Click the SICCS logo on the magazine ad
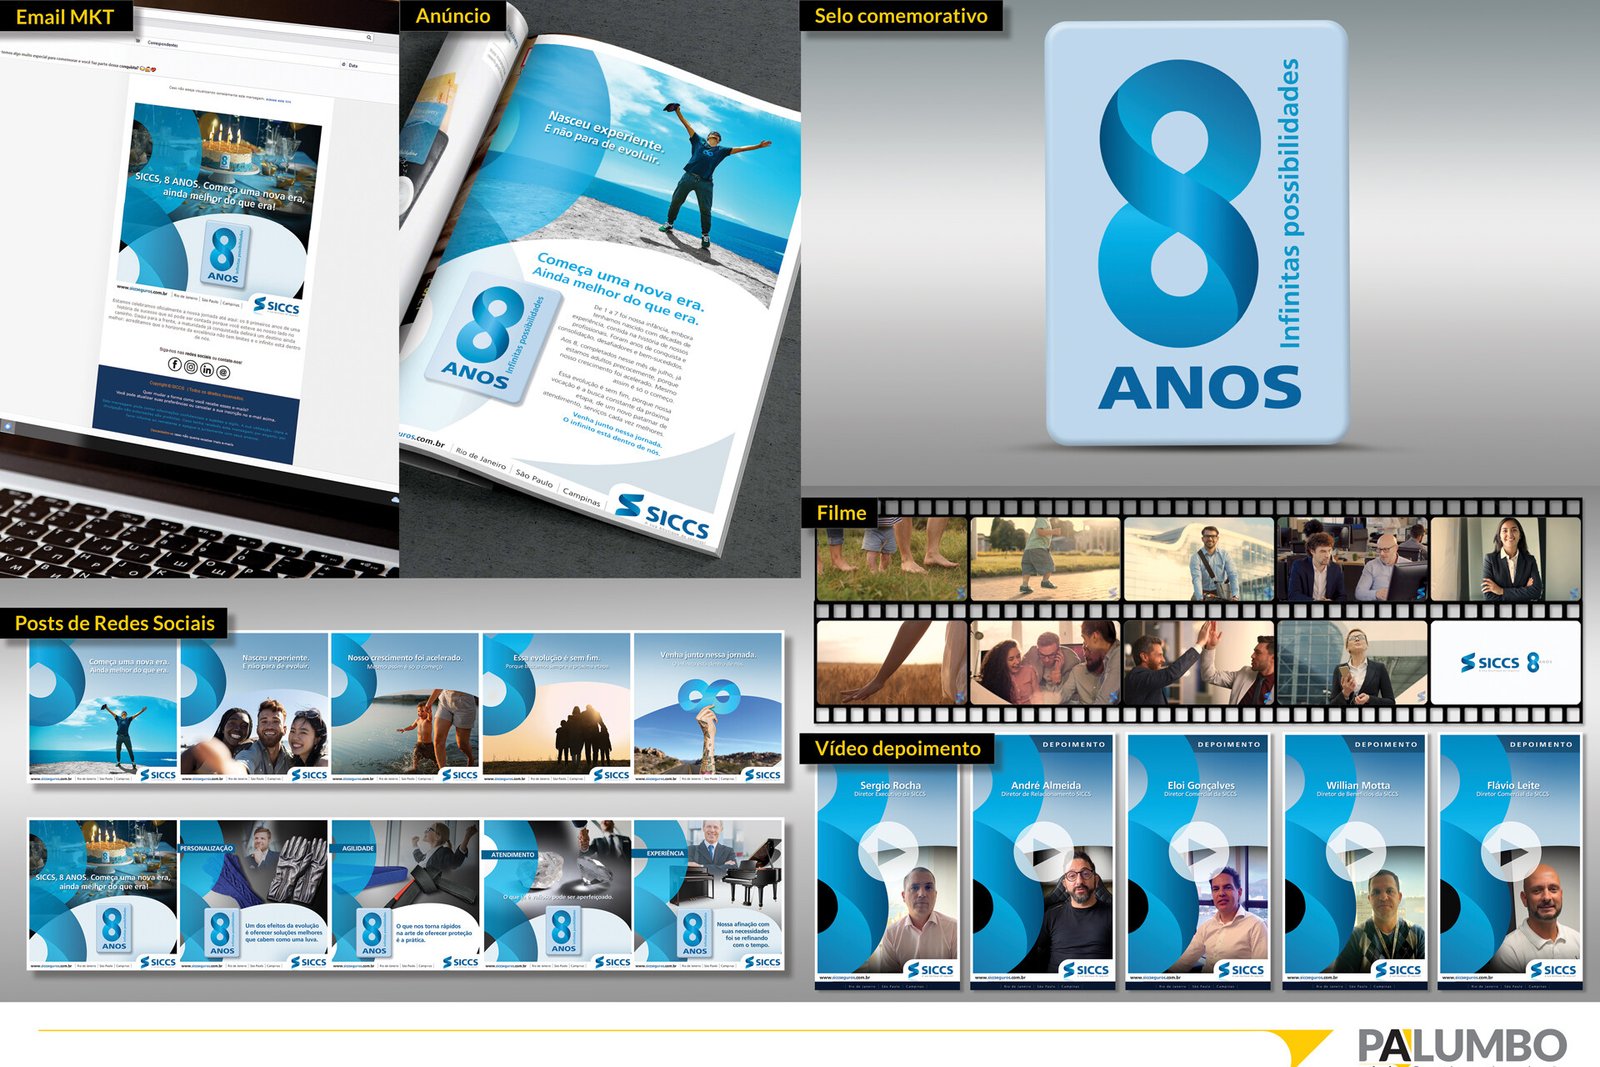Screen dimensions: 1600x1067 [x=662, y=516]
